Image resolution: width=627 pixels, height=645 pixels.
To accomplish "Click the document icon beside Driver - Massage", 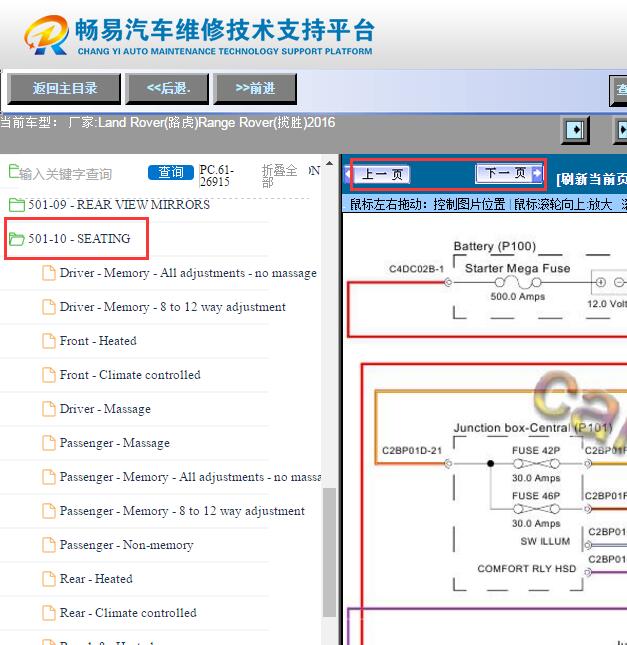I will pyautogui.click(x=49, y=409).
